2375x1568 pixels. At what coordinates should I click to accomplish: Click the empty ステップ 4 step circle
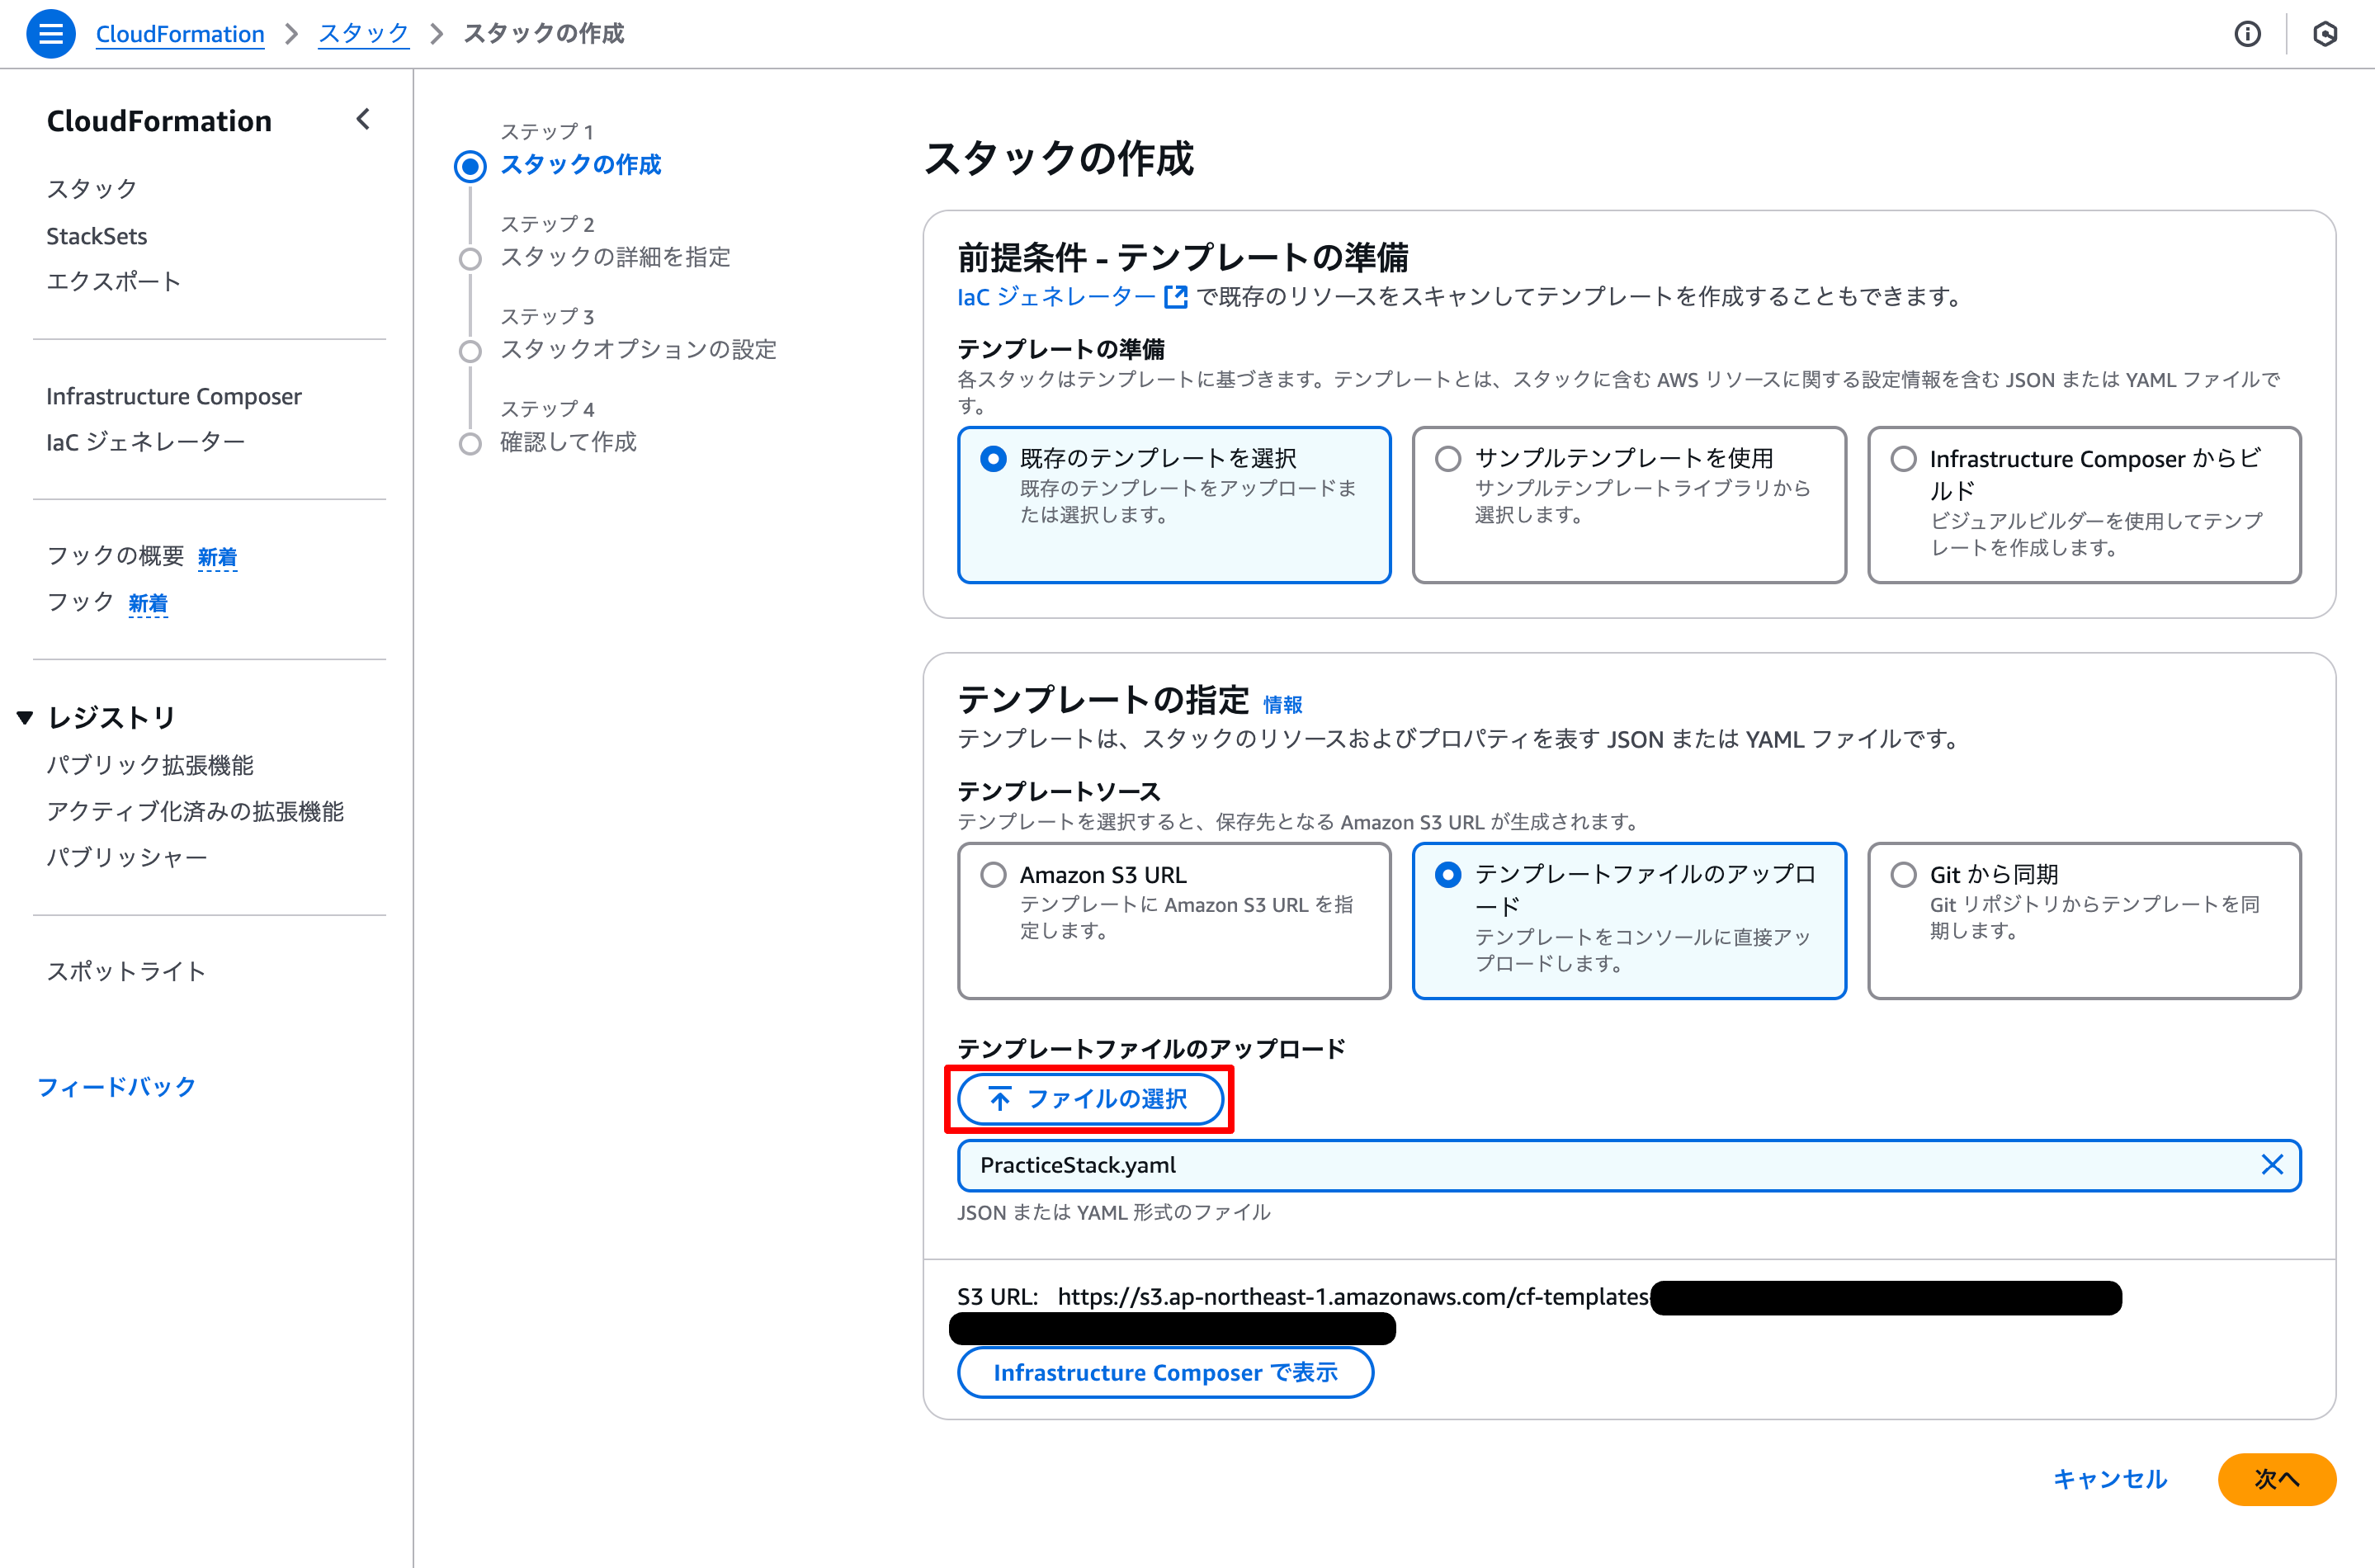coord(470,443)
